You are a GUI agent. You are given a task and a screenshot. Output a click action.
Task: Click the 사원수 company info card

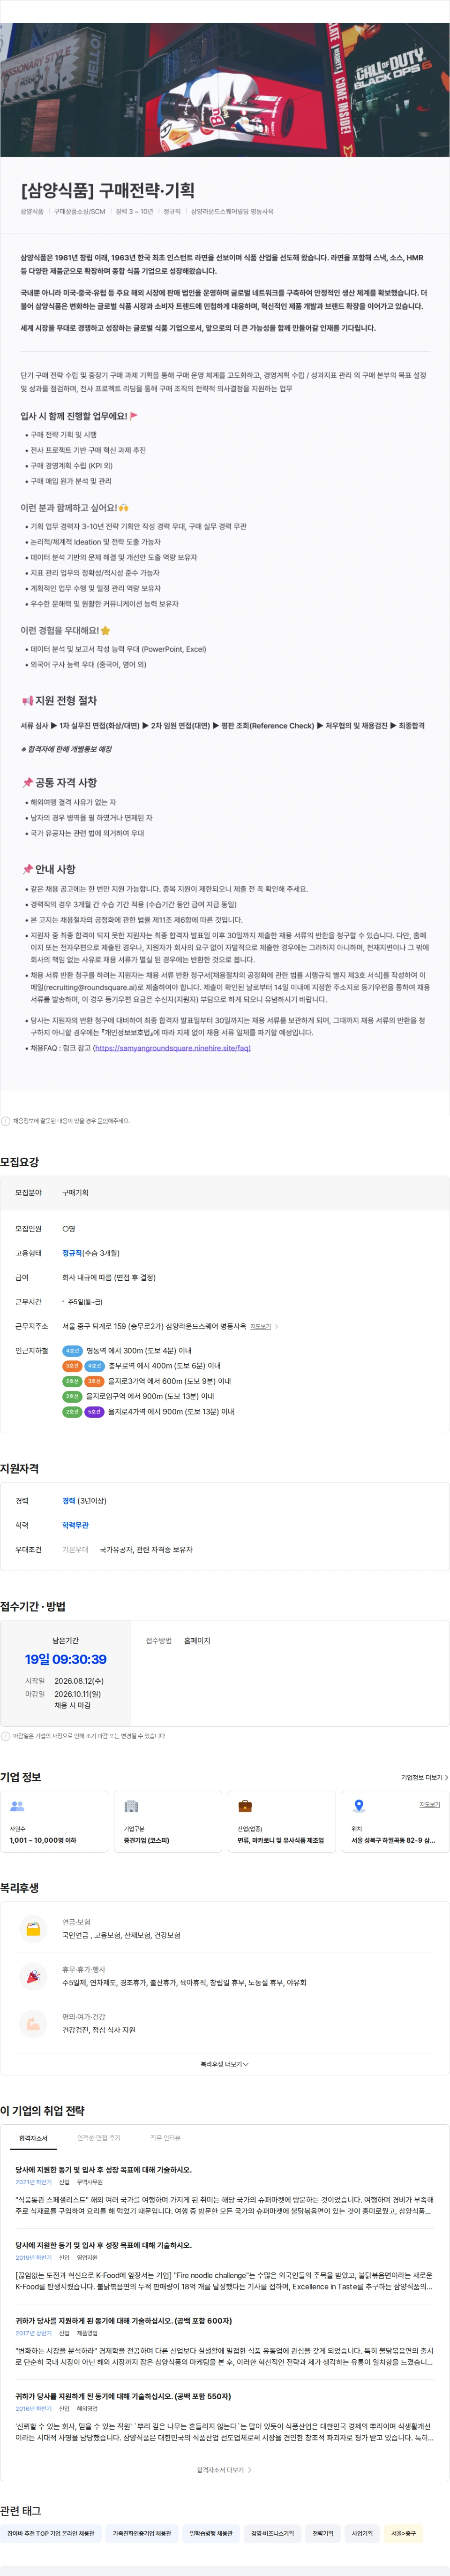(x=54, y=1821)
